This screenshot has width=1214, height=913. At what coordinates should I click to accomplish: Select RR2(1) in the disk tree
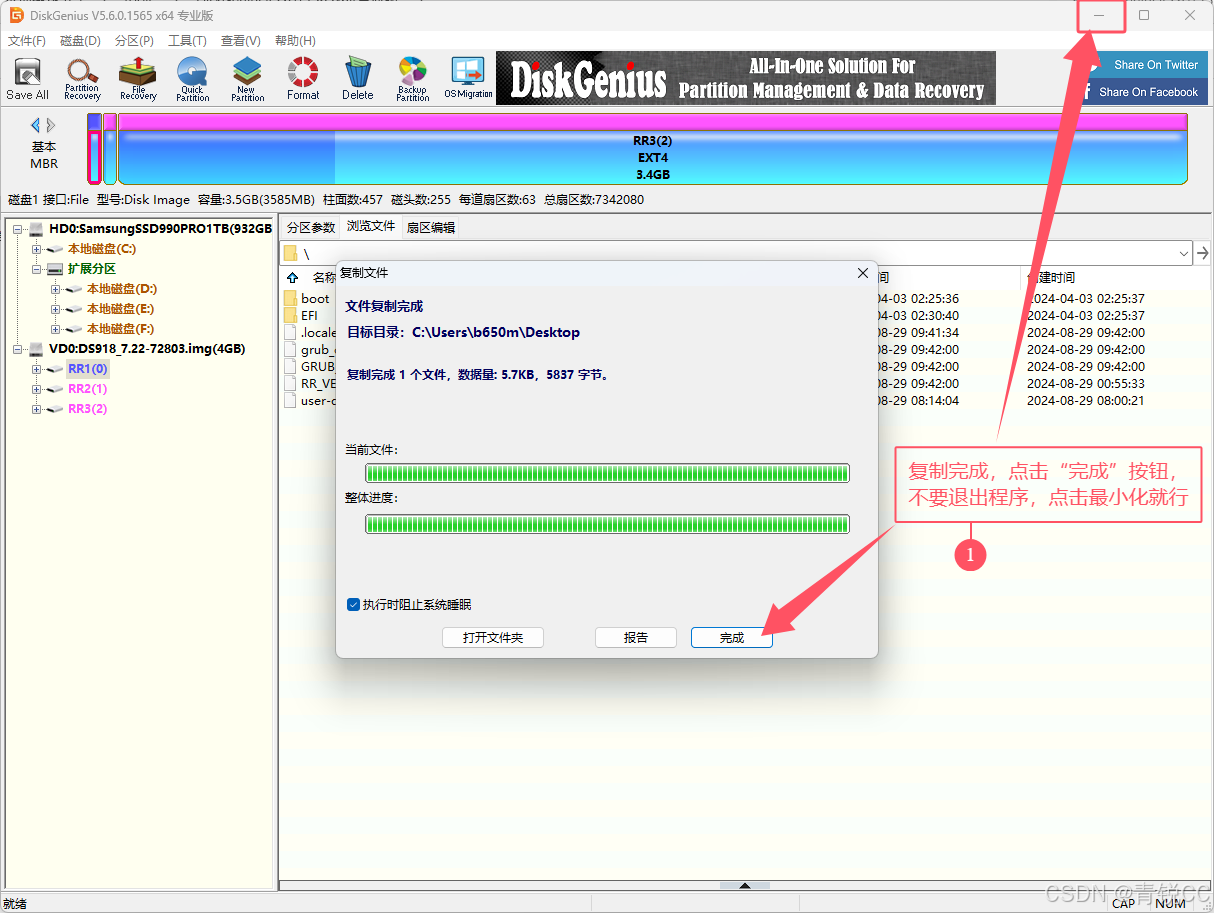coord(87,389)
